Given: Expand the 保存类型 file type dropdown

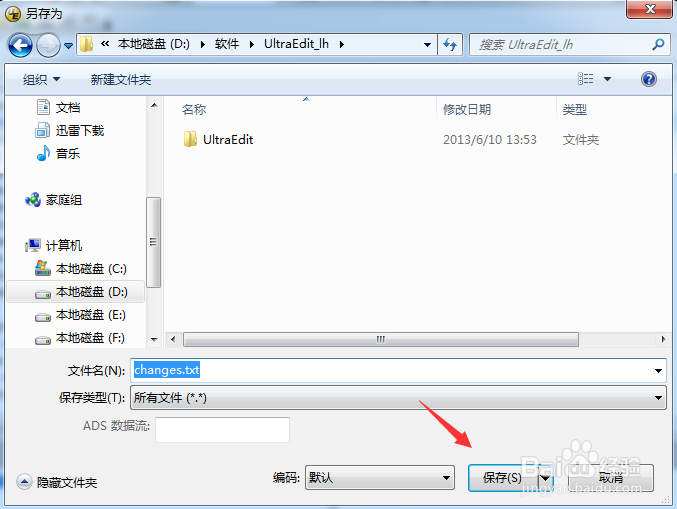Looking at the screenshot, I should pos(398,398).
